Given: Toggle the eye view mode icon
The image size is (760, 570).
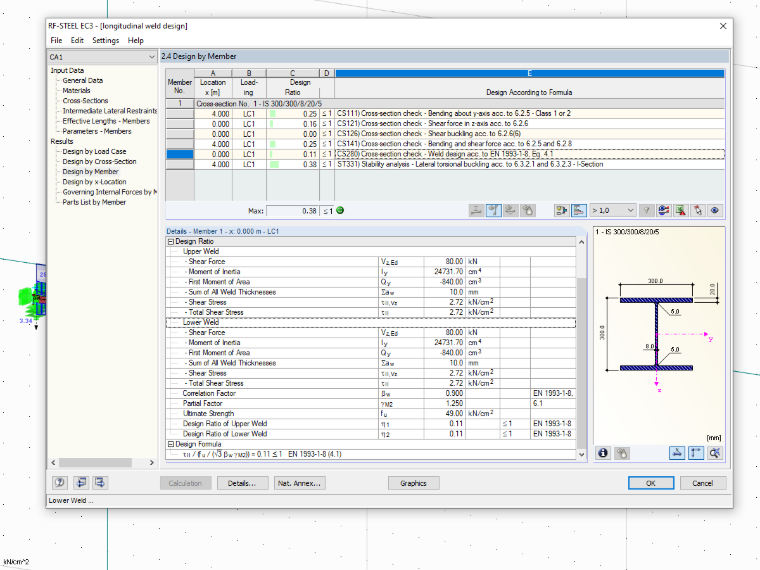Looking at the screenshot, I should click(715, 210).
